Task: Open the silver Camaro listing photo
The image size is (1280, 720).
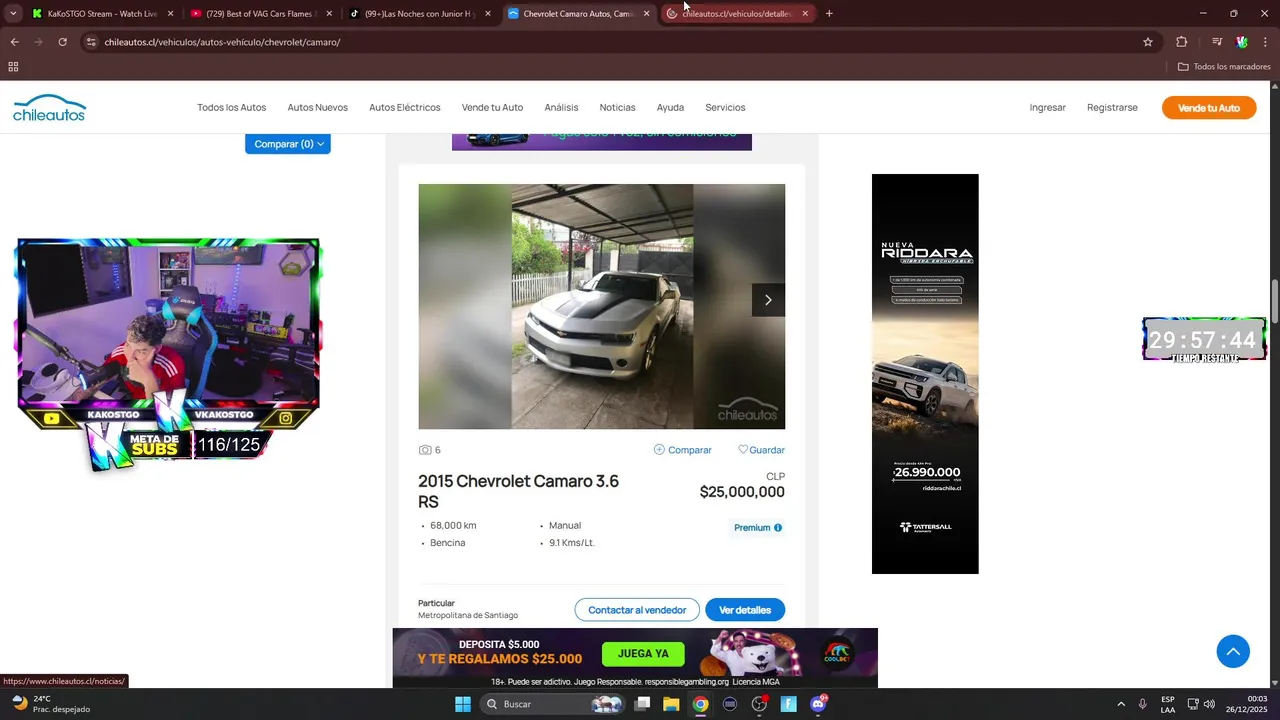Action: pos(601,306)
